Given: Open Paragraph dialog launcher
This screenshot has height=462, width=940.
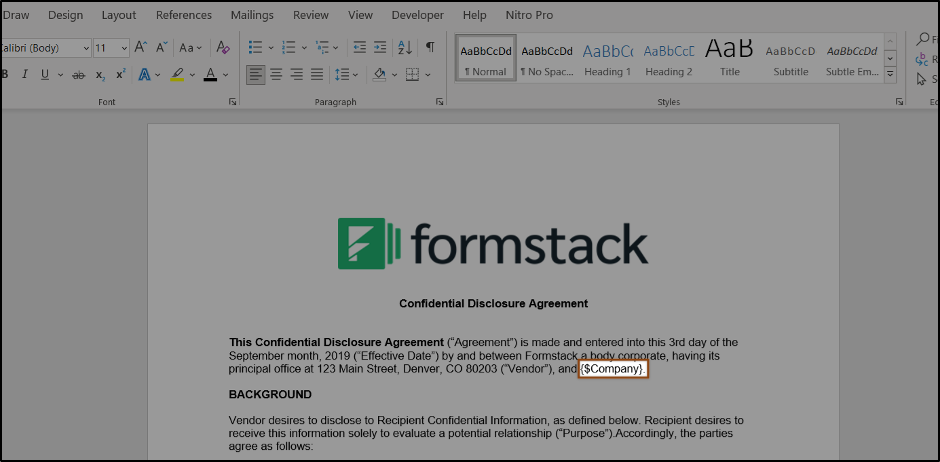Looking at the screenshot, I should pyautogui.click(x=439, y=102).
